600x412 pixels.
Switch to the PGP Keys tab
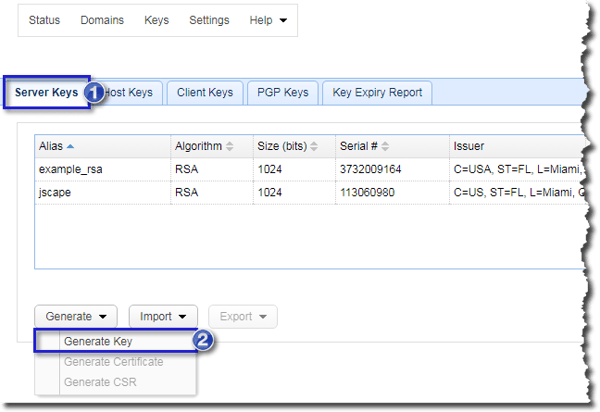[x=283, y=93]
